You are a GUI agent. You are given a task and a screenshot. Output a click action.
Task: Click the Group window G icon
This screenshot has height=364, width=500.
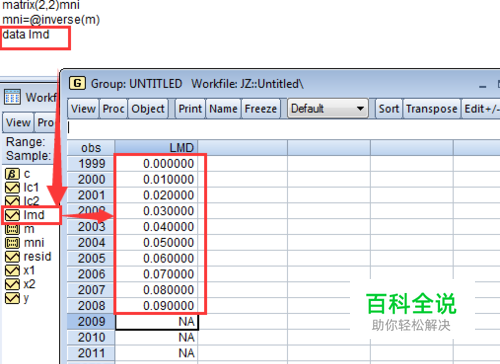[x=77, y=83]
